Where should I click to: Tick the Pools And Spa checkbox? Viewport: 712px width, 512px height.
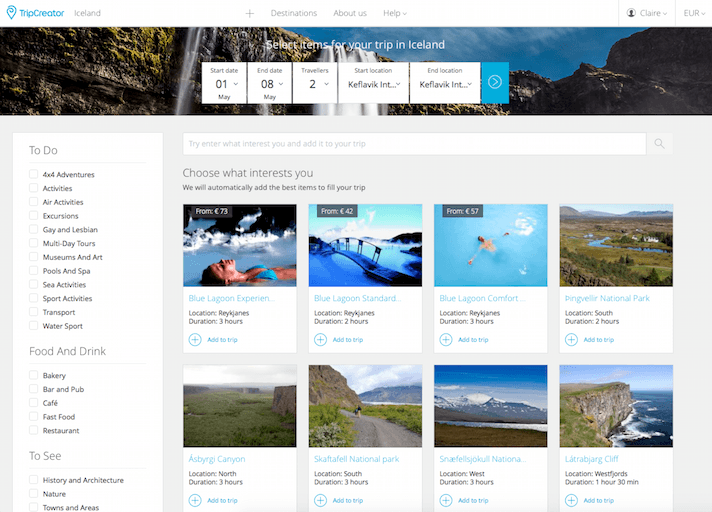coord(34,271)
